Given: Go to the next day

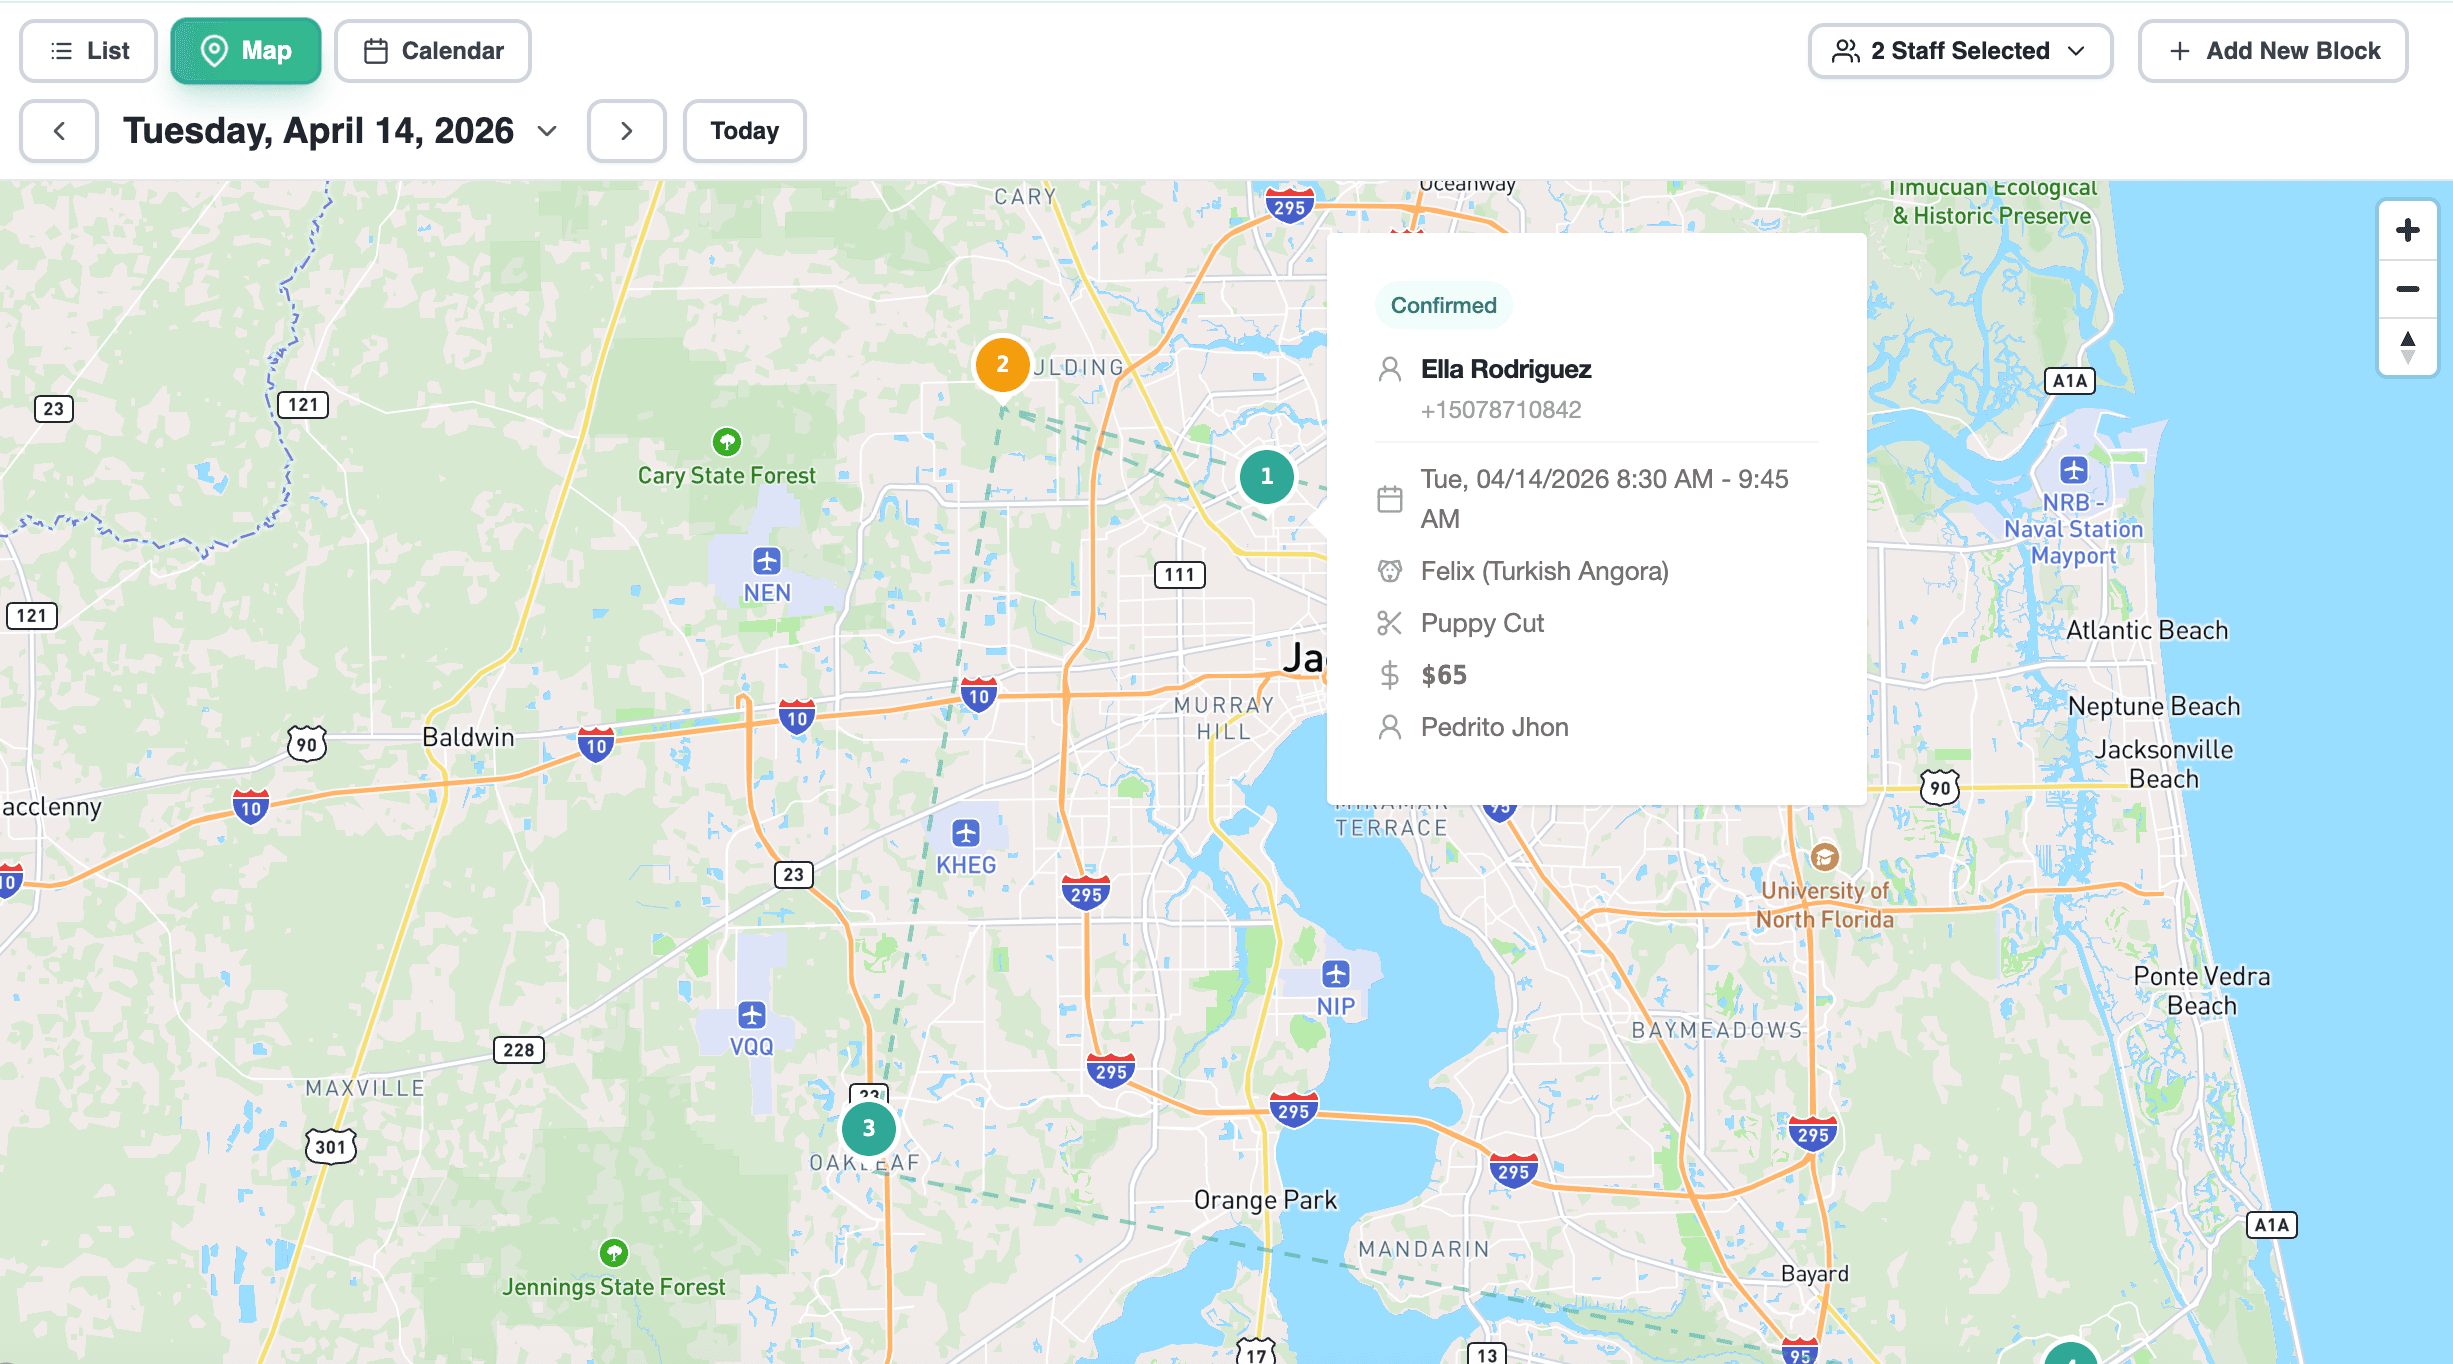Looking at the screenshot, I should 626,131.
